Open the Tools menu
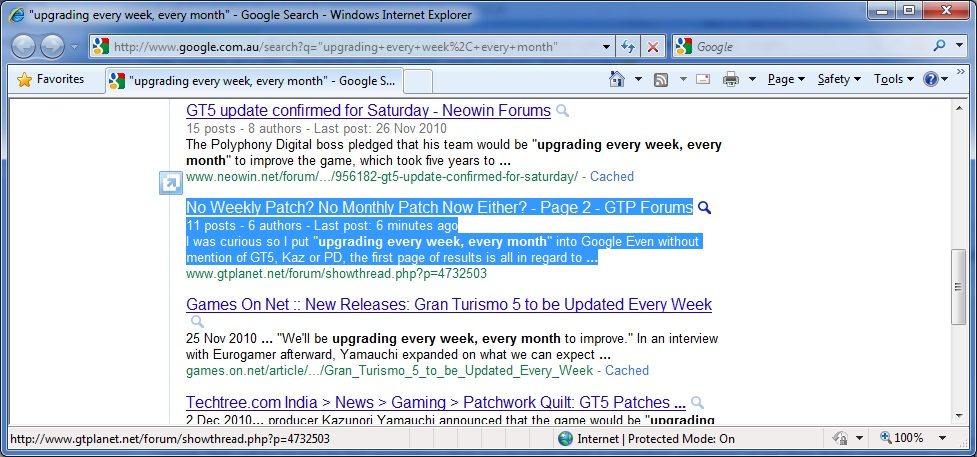977x457 pixels. [x=893, y=79]
